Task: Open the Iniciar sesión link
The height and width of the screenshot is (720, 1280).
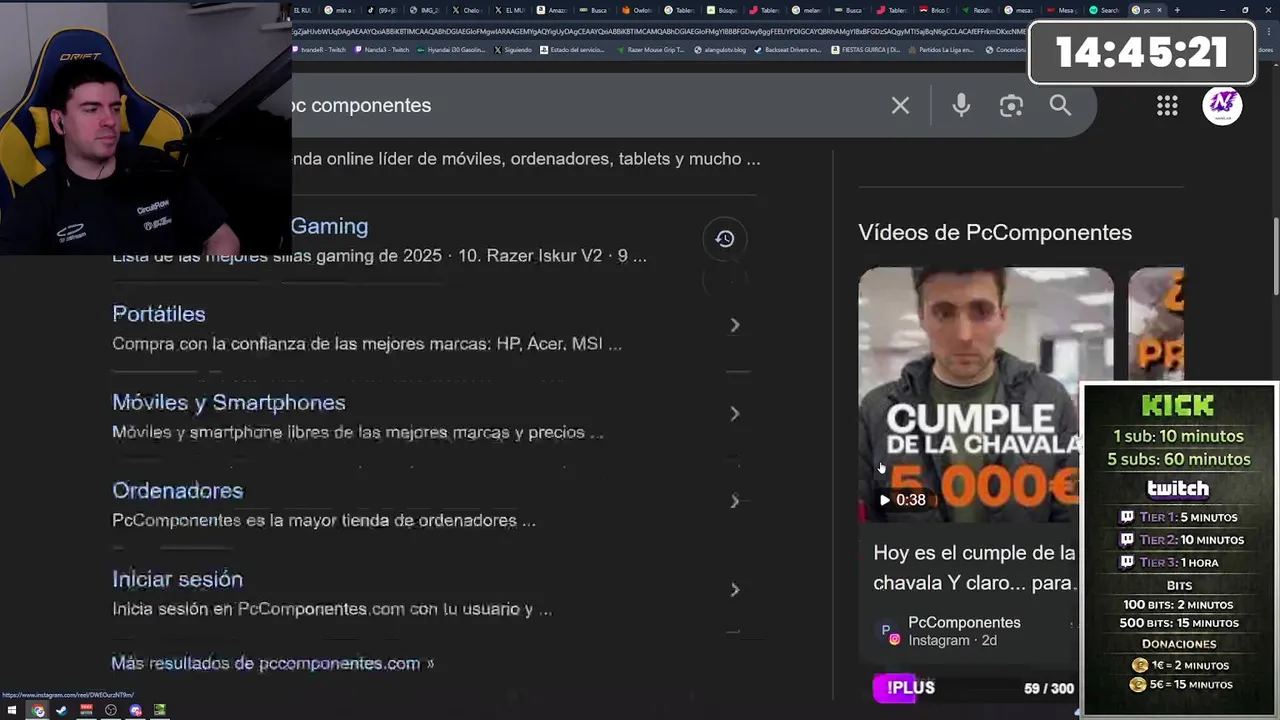Action: tap(177, 579)
